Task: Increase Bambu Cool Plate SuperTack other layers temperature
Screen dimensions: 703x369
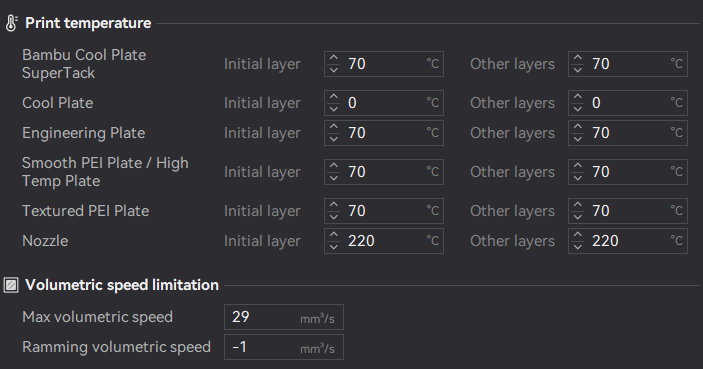Action: [577, 58]
